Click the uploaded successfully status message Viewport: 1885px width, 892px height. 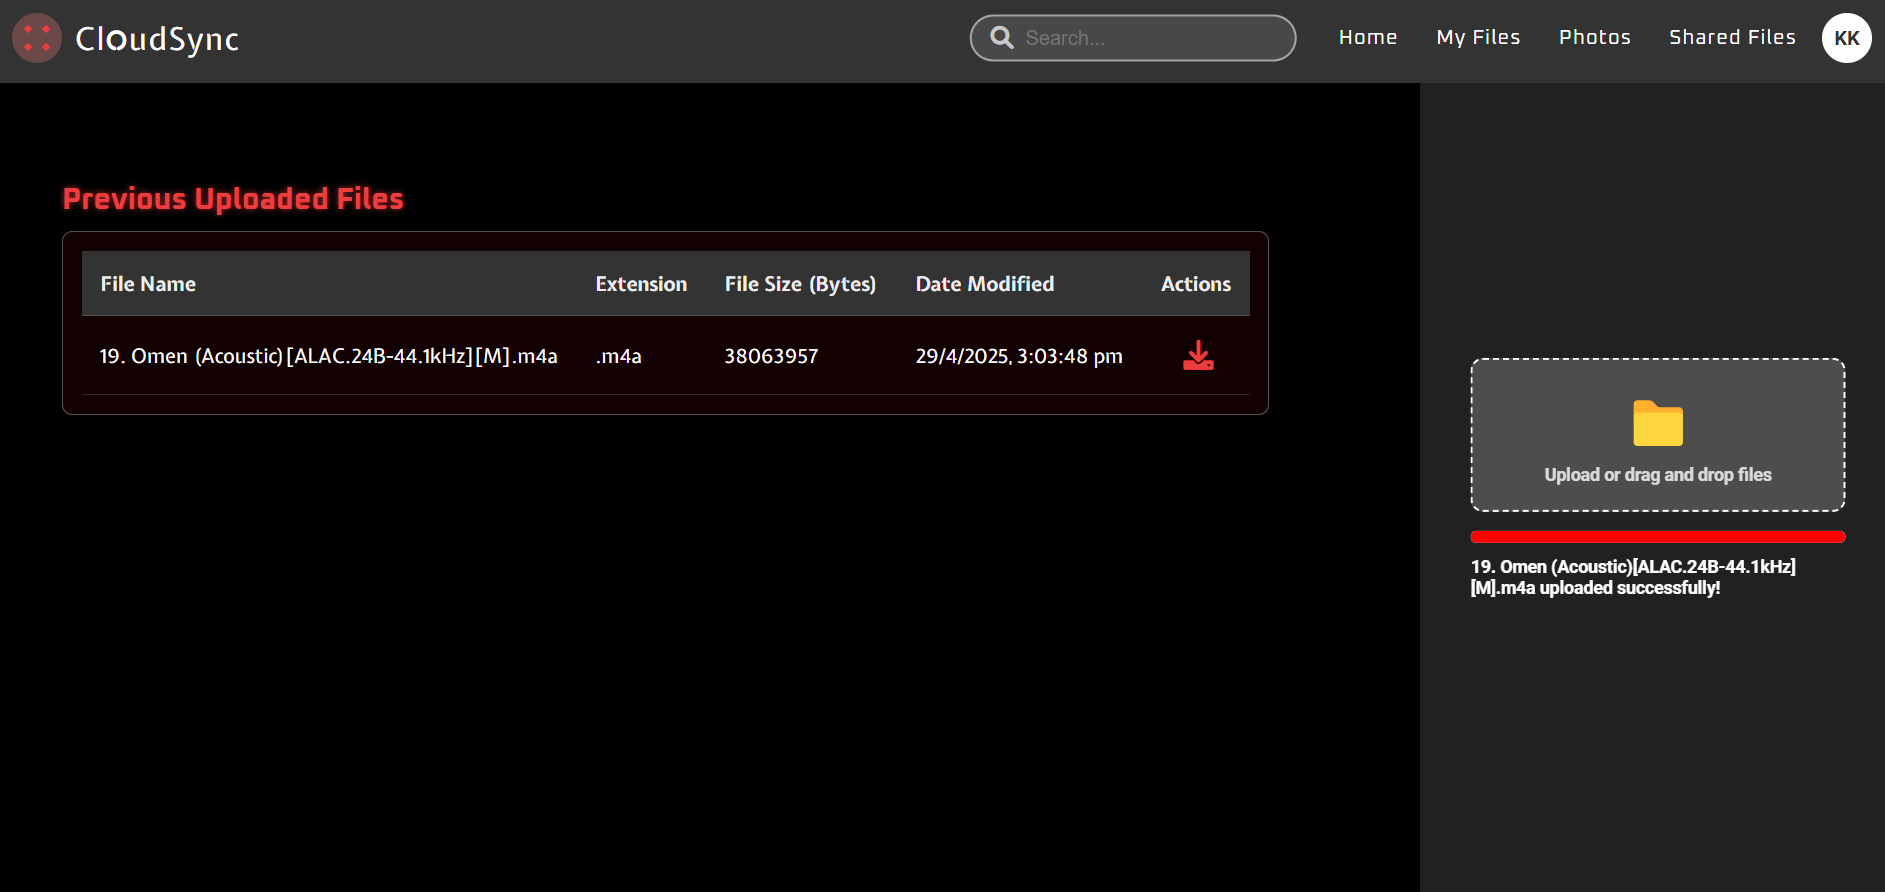1632,577
